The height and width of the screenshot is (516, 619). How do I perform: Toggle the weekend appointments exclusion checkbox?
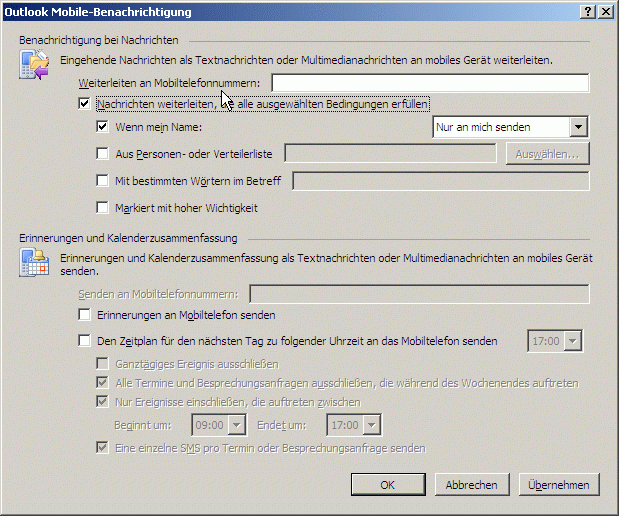click(102, 383)
